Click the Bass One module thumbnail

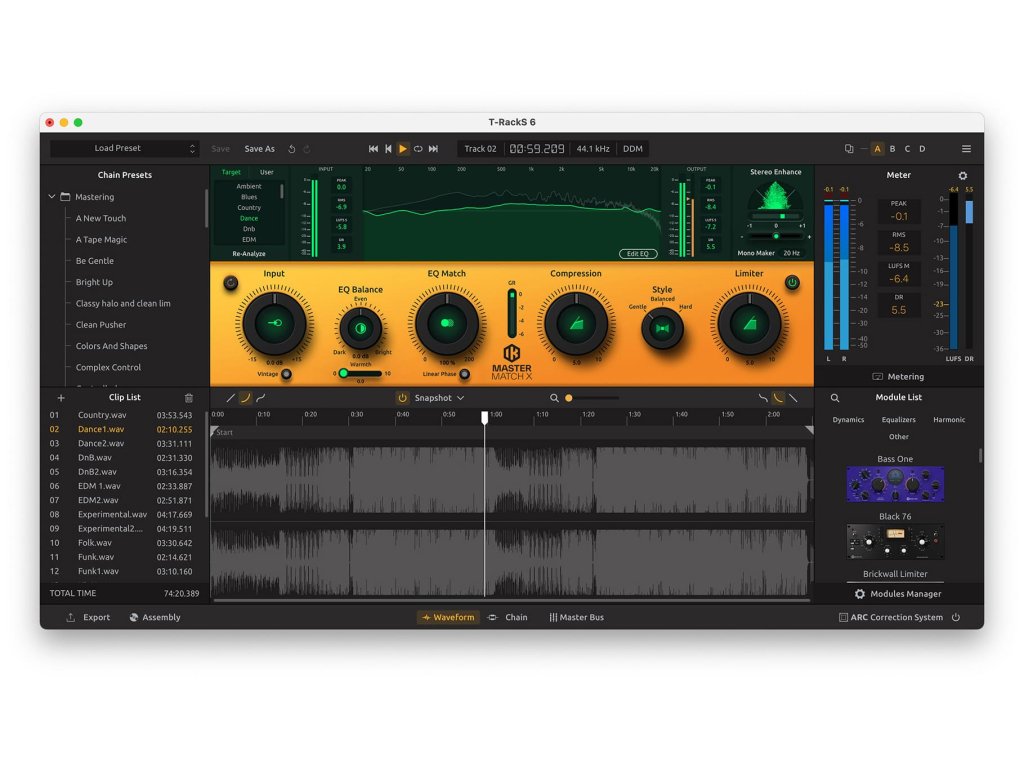click(x=895, y=484)
